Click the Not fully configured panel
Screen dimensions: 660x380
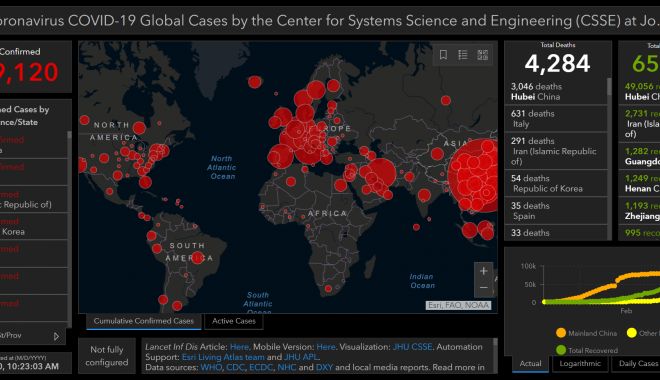(106, 356)
